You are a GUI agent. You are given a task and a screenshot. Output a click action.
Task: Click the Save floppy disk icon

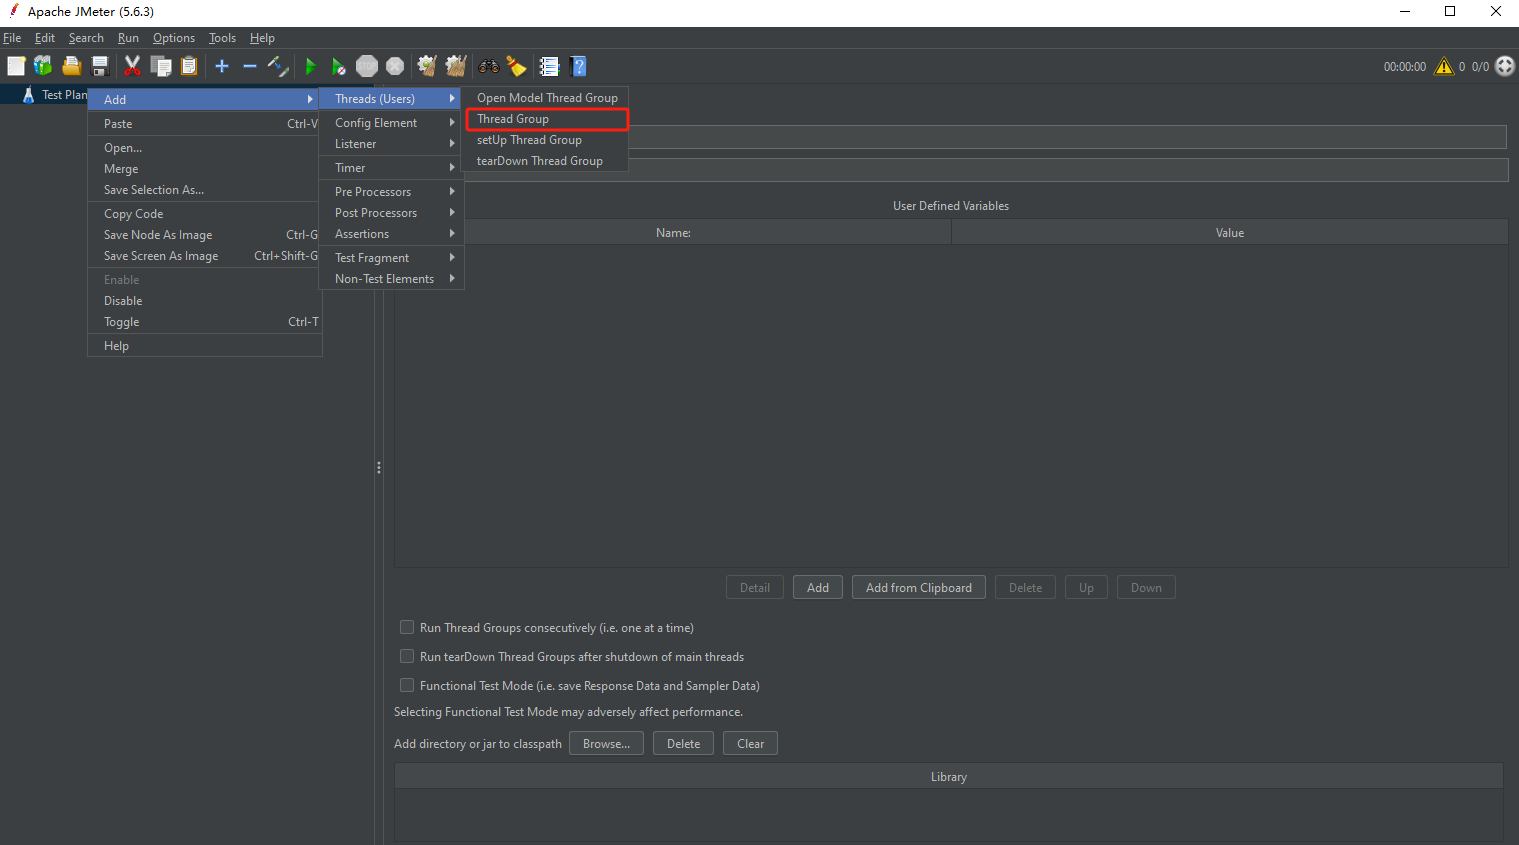tap(100, 66)
